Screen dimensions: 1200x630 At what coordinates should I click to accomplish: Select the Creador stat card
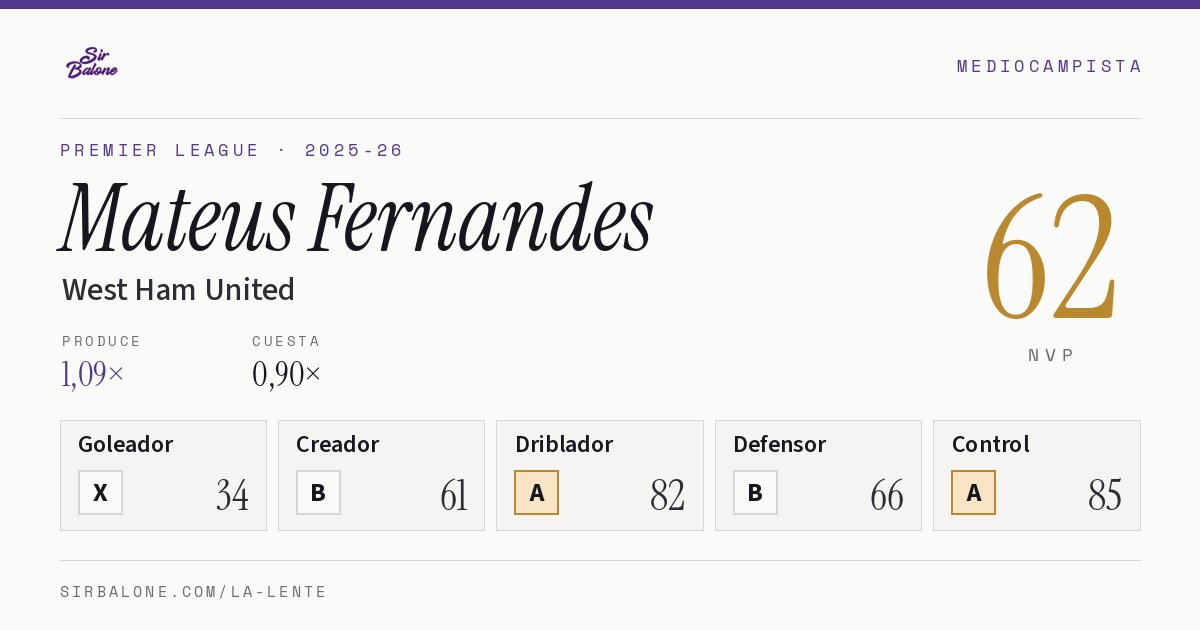381,475
